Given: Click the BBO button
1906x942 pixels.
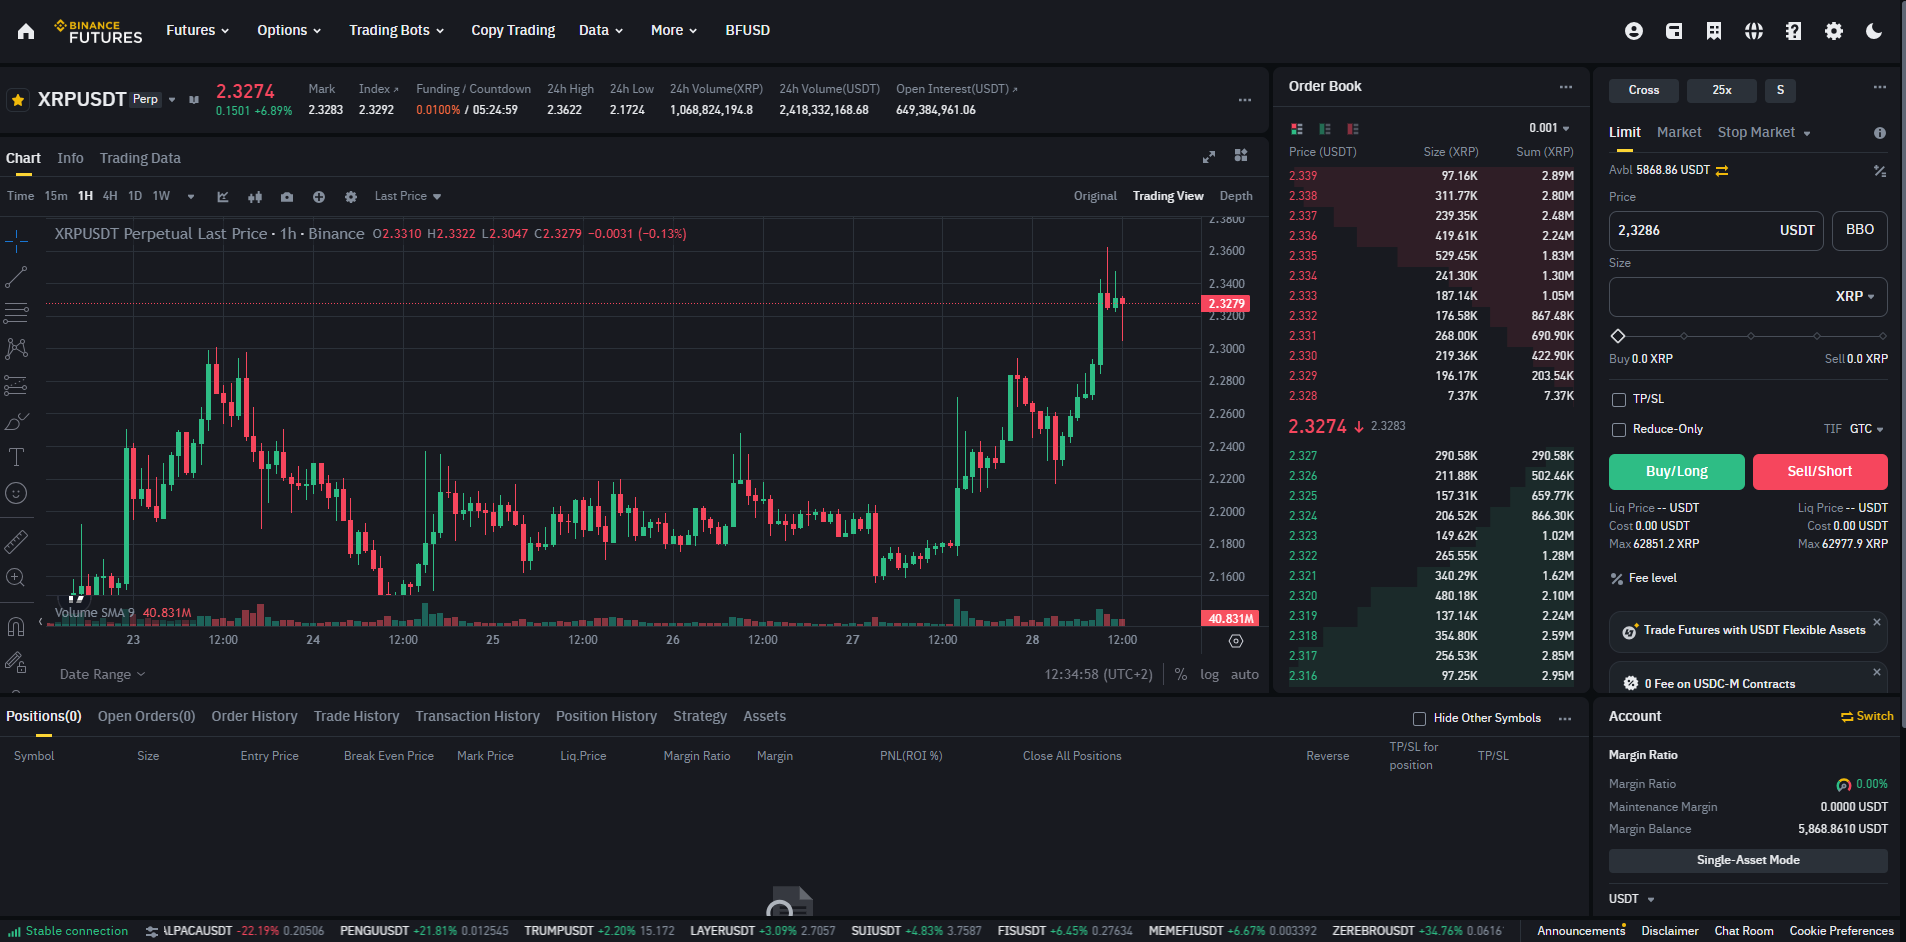Looking at the screenshot, I should (1860, 230).
